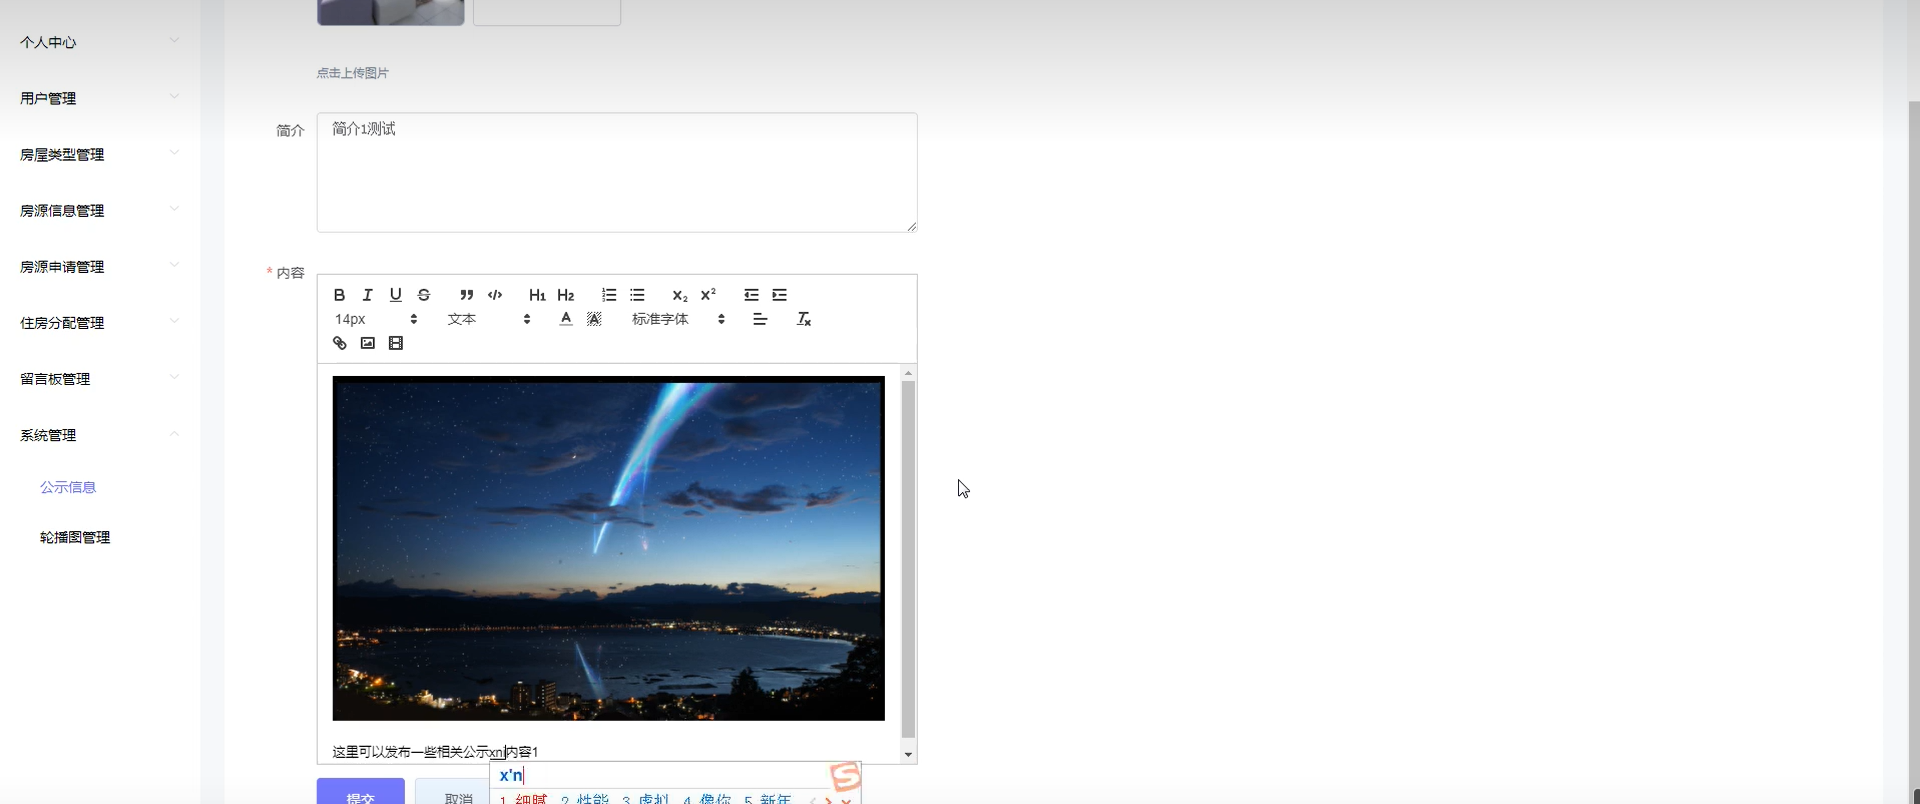Apply Heading 1 style
This screenshot has height=804, width=1920.
pyautogui.click(x=537, y=295)
